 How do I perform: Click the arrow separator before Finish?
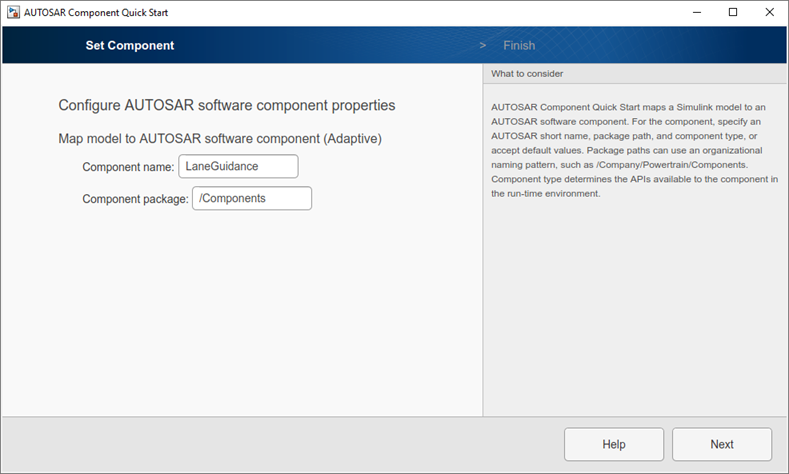click(x=483, y=46)
